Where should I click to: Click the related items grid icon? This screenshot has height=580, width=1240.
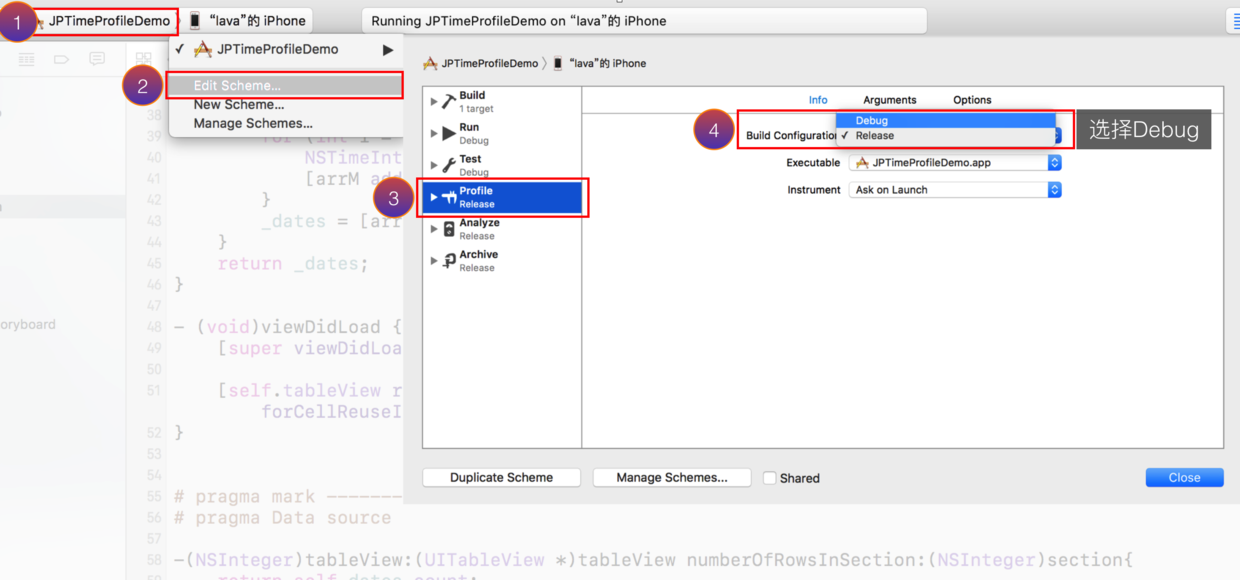click(144, 60)
